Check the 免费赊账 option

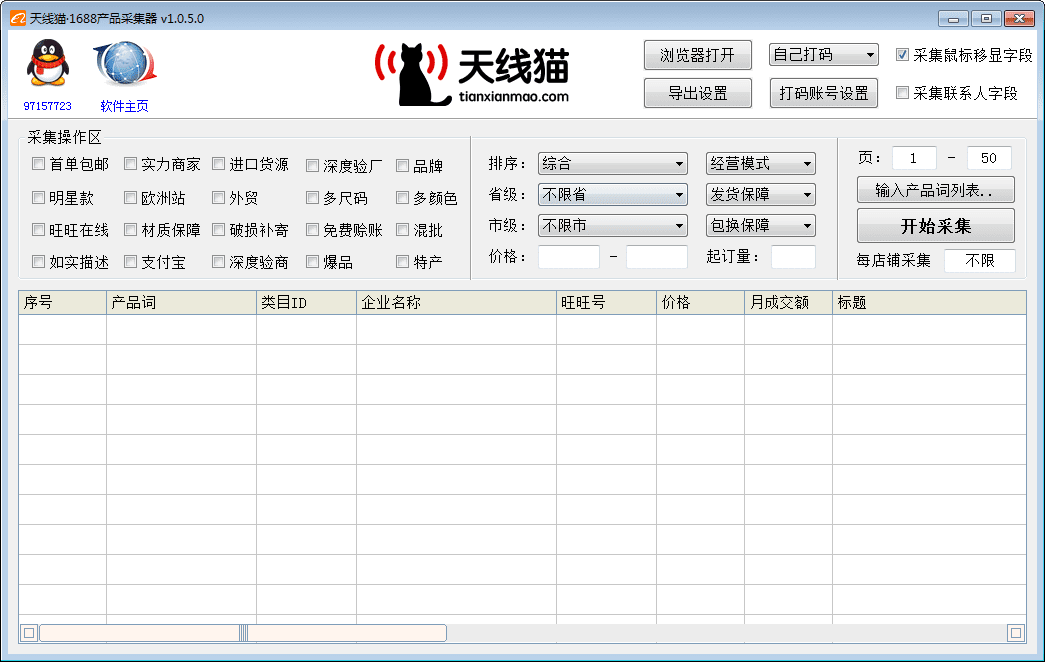(x=313, y=230)
